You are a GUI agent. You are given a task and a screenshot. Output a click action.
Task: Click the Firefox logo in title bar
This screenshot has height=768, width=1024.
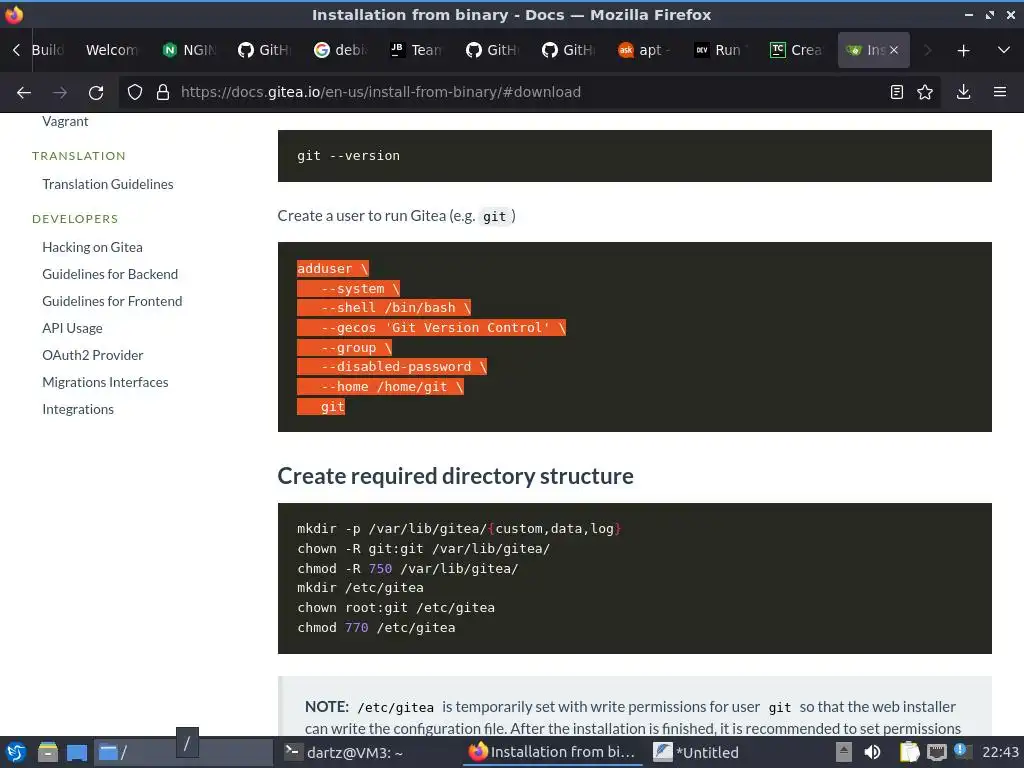(x=14, y=14)
